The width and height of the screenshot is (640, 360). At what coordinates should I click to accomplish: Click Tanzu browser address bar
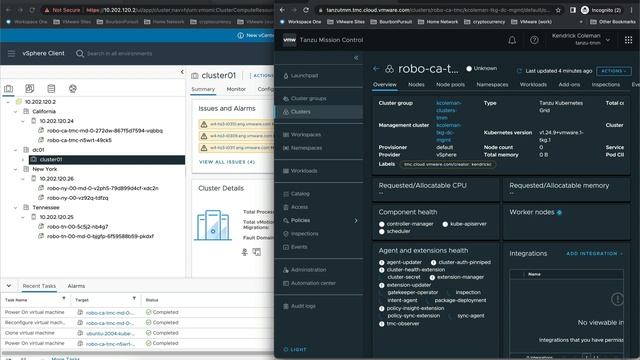point(438,10)
